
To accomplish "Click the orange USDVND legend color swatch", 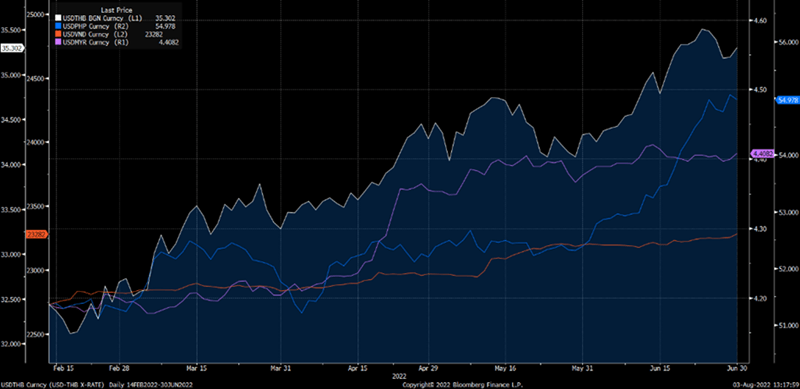I will coord(58,34).
